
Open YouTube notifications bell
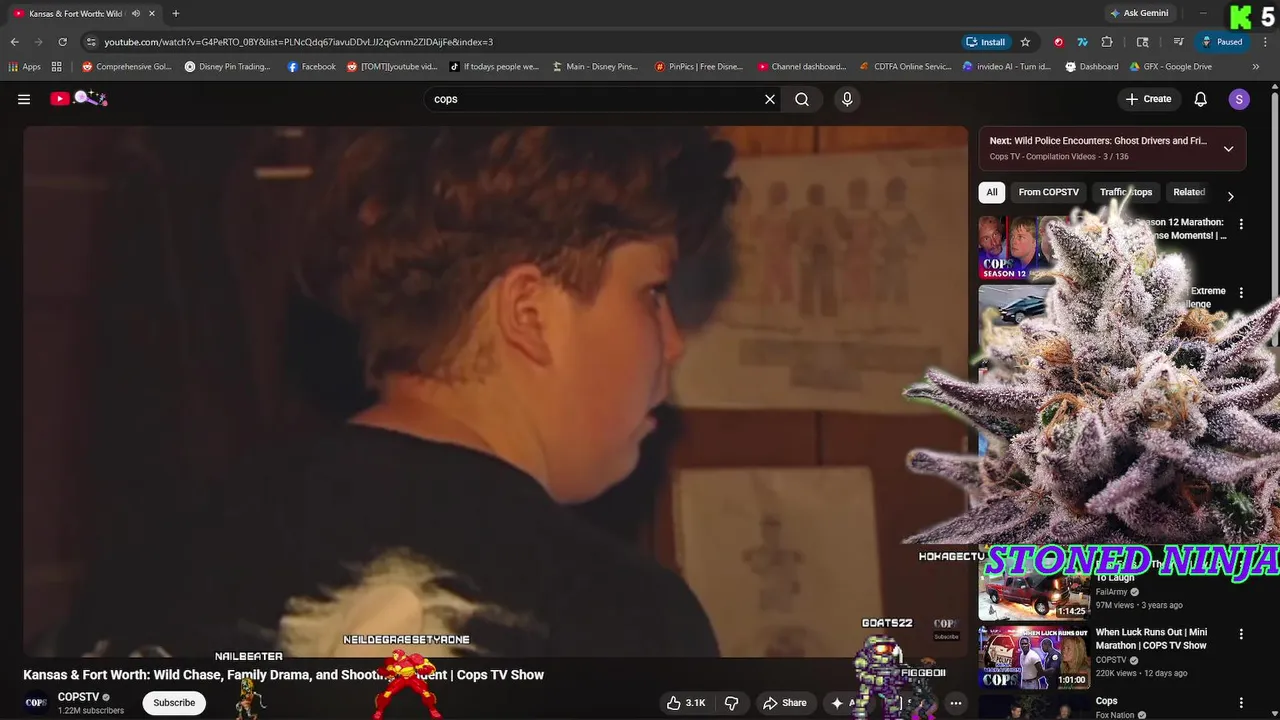(1201, 99)
